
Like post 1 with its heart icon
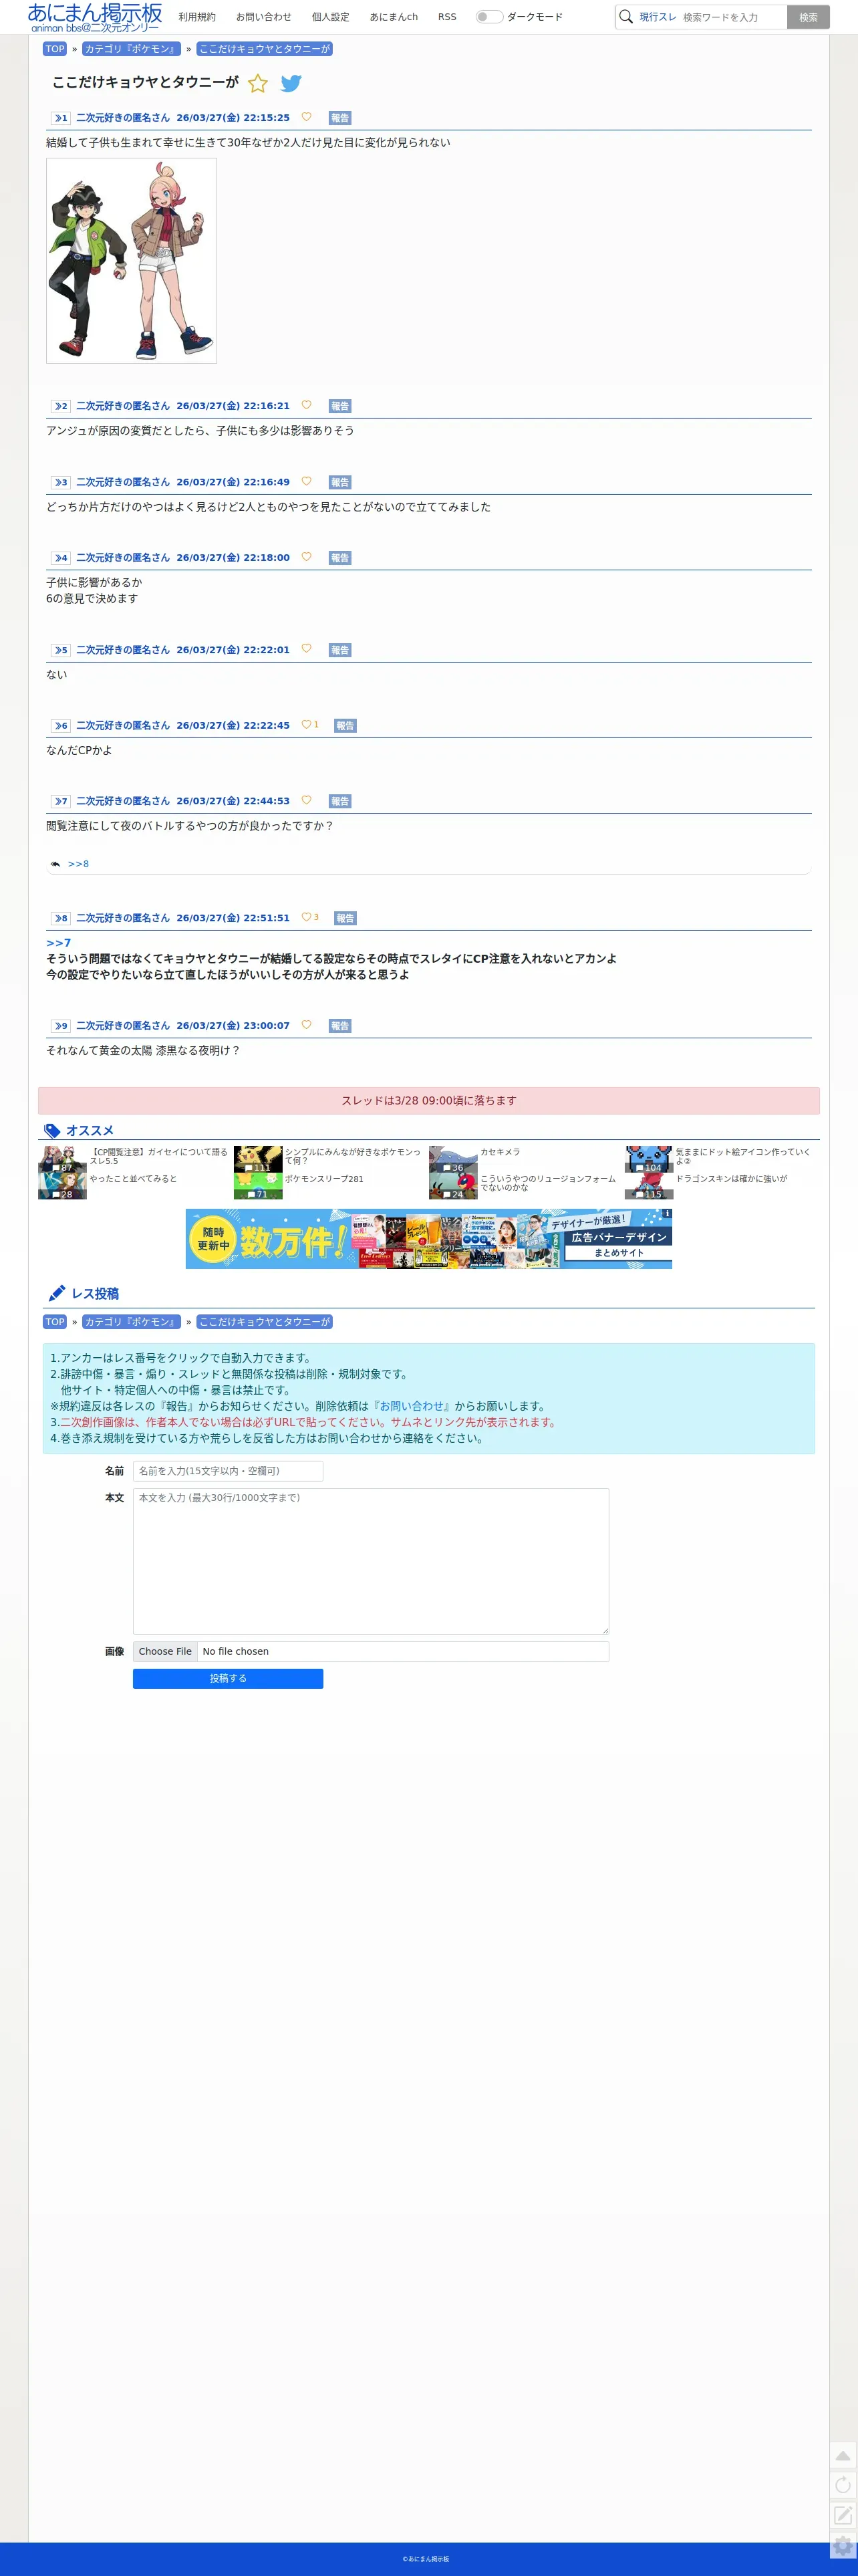coord(306,117)
